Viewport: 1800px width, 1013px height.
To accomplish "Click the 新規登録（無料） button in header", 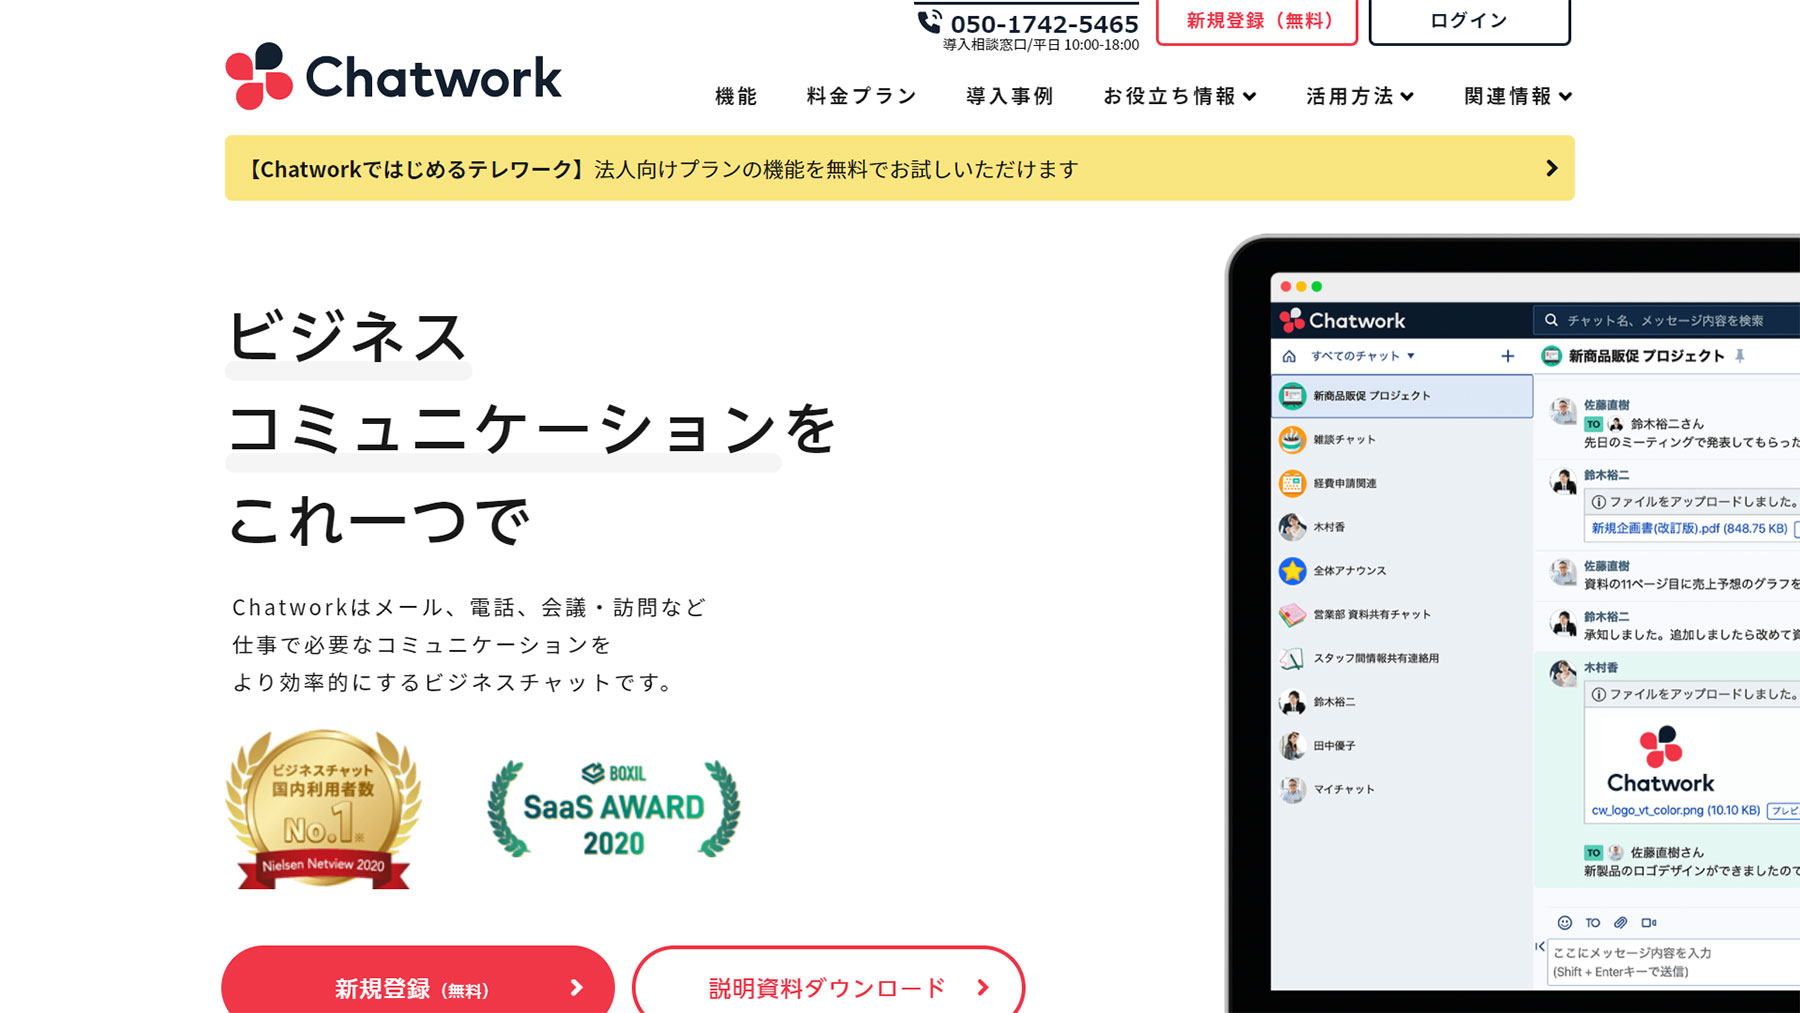I will tap(1257, 21).
